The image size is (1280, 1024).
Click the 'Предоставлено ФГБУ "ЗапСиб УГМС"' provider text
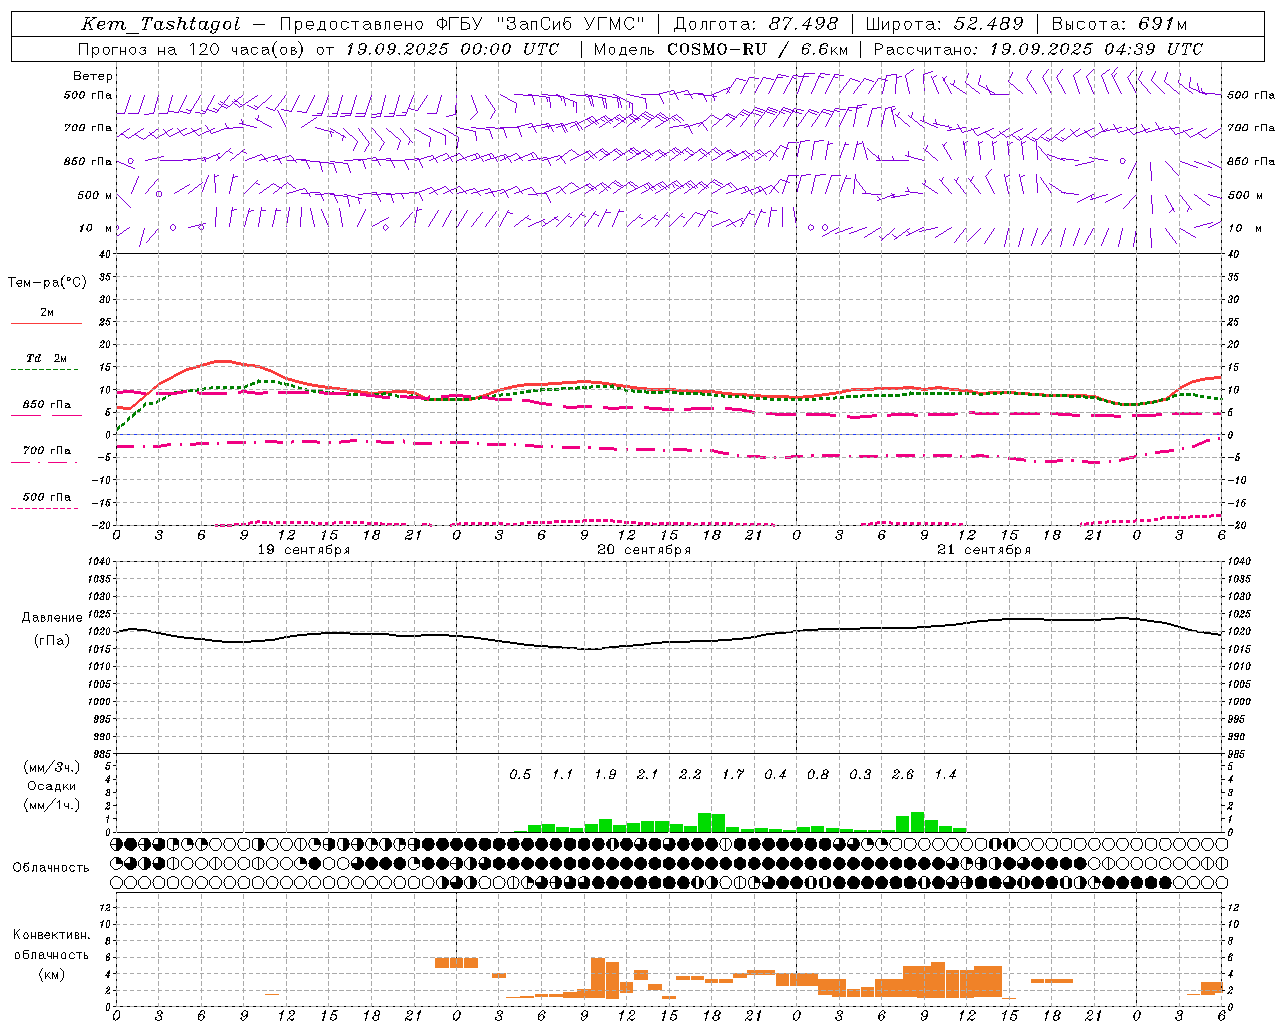[462, 24]
